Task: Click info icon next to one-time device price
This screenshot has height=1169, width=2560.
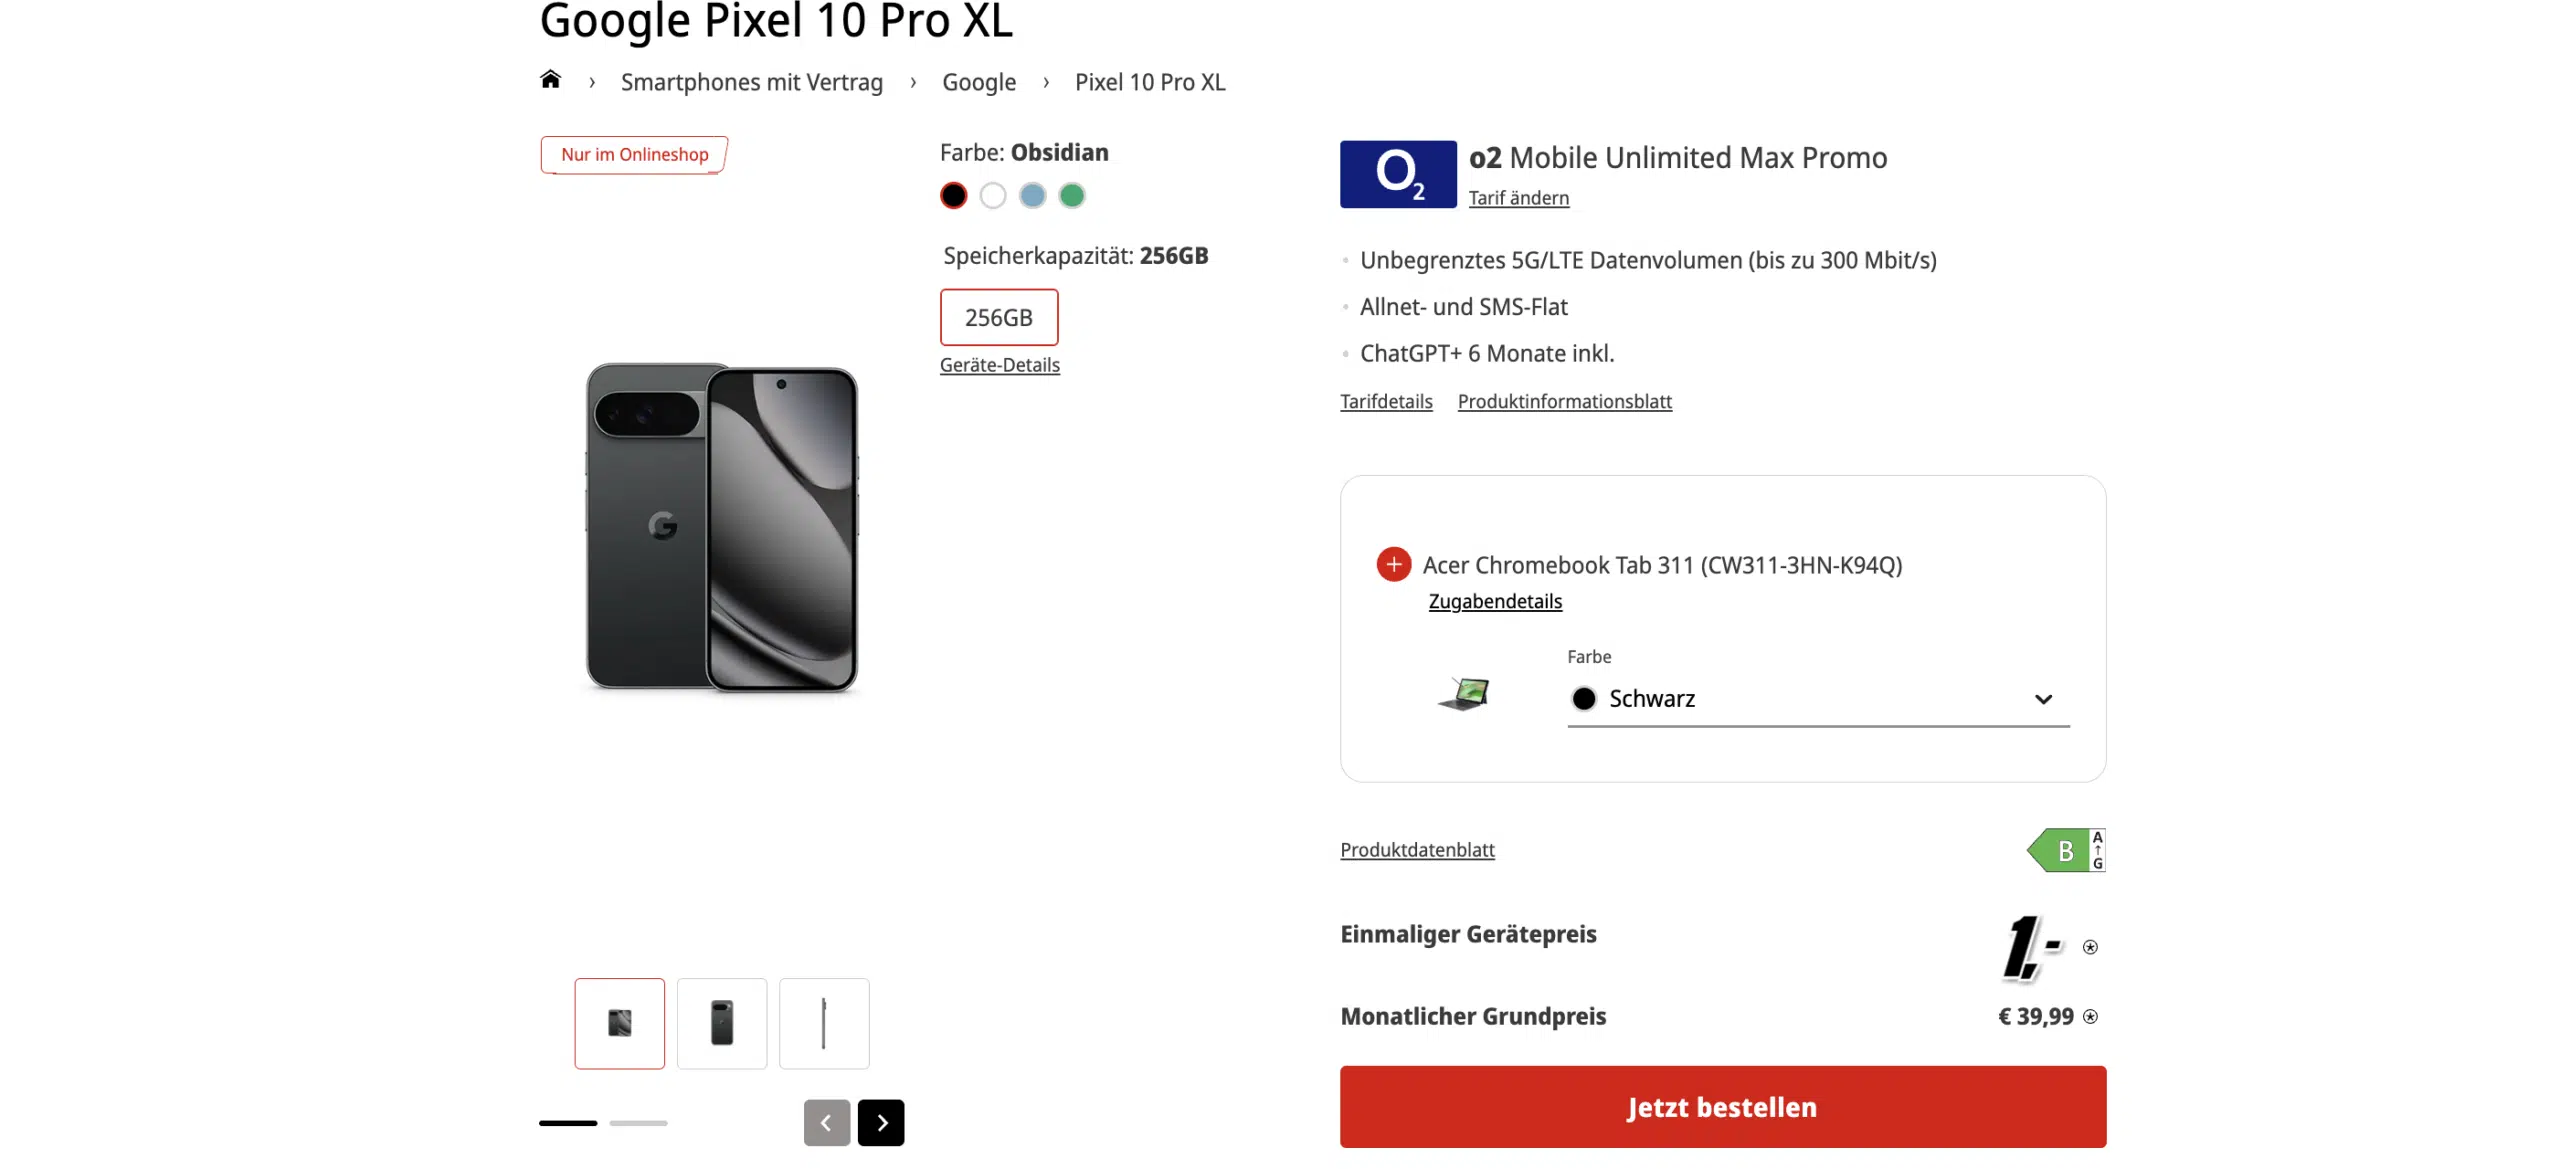Action: [2090, 947]
